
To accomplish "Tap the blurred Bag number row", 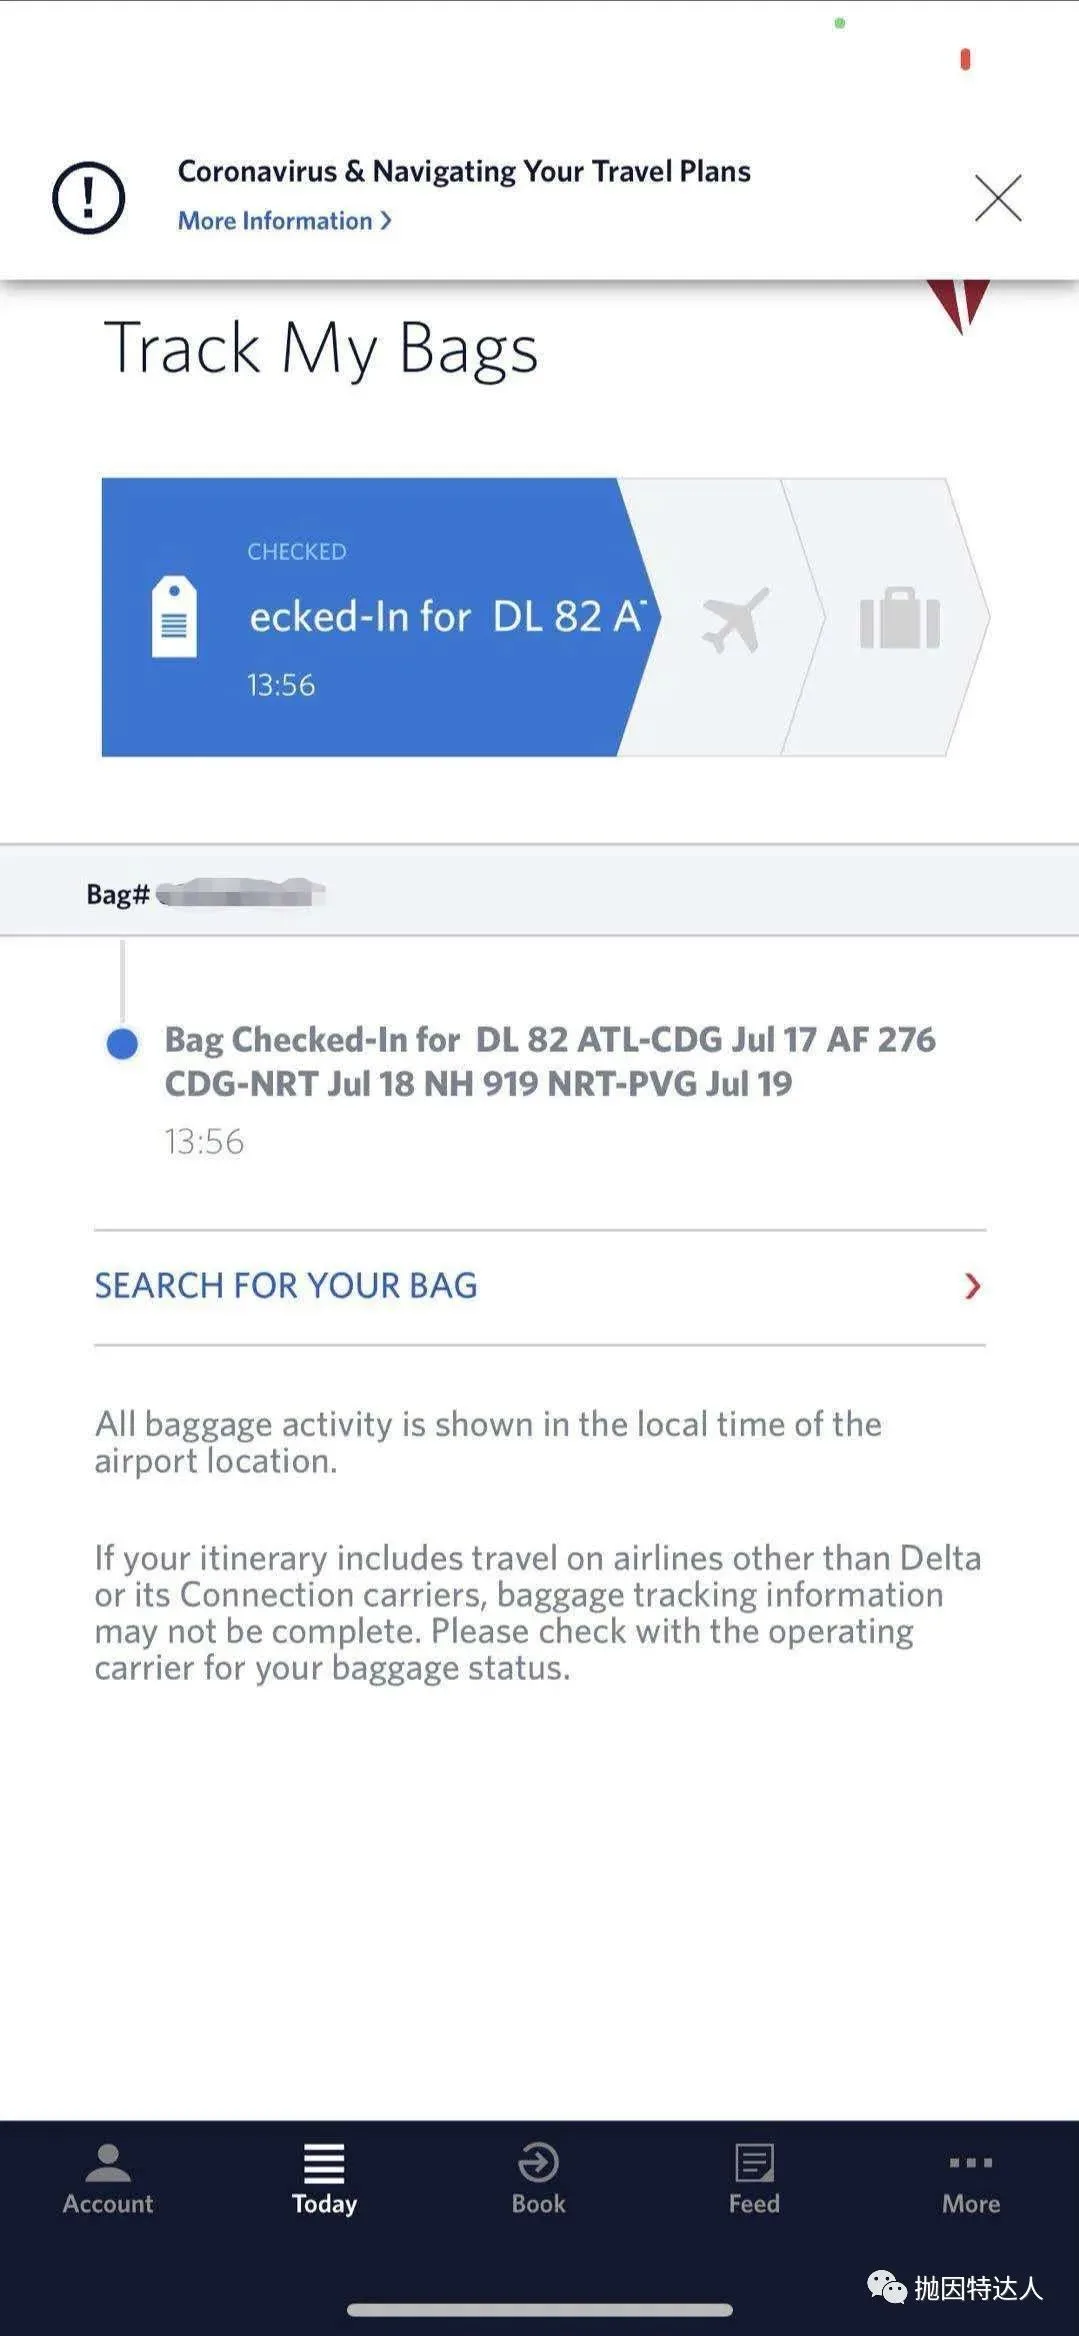I will coord(240,893).
